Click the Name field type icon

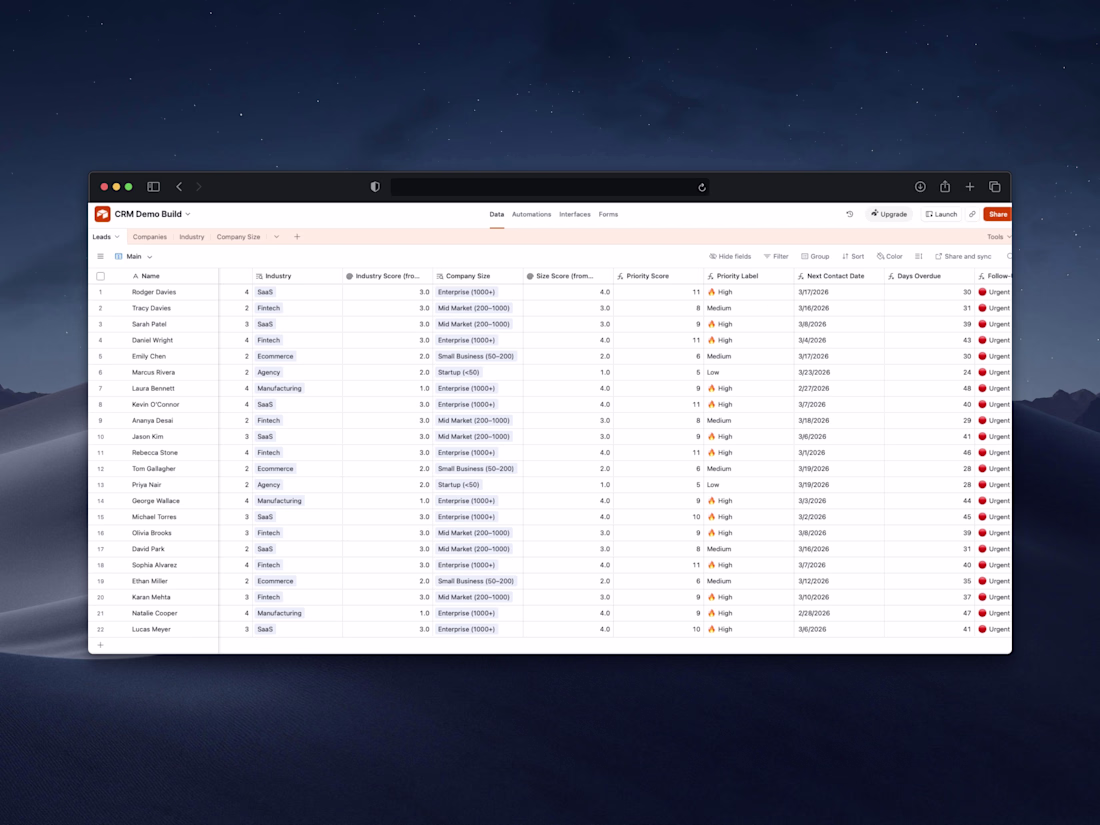tap(135, 276)
